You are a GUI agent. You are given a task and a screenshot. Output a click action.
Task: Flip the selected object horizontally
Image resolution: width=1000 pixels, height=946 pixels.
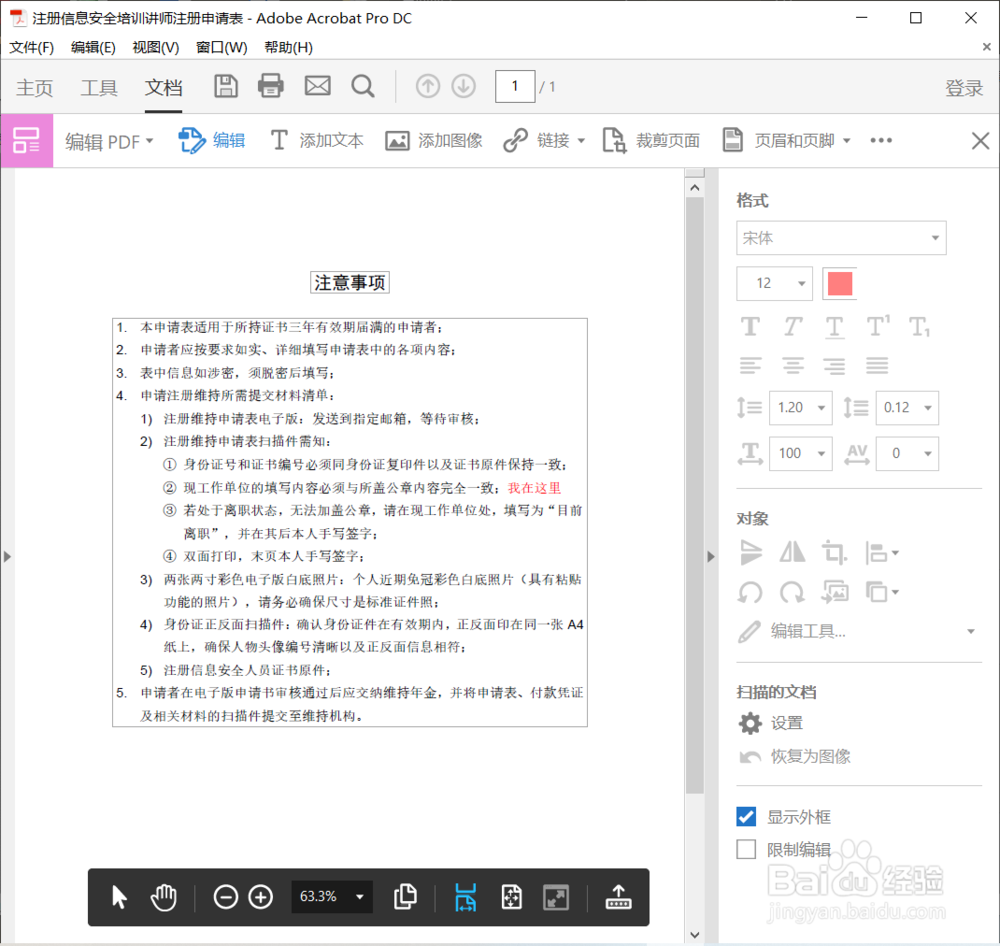coord(793,553)
